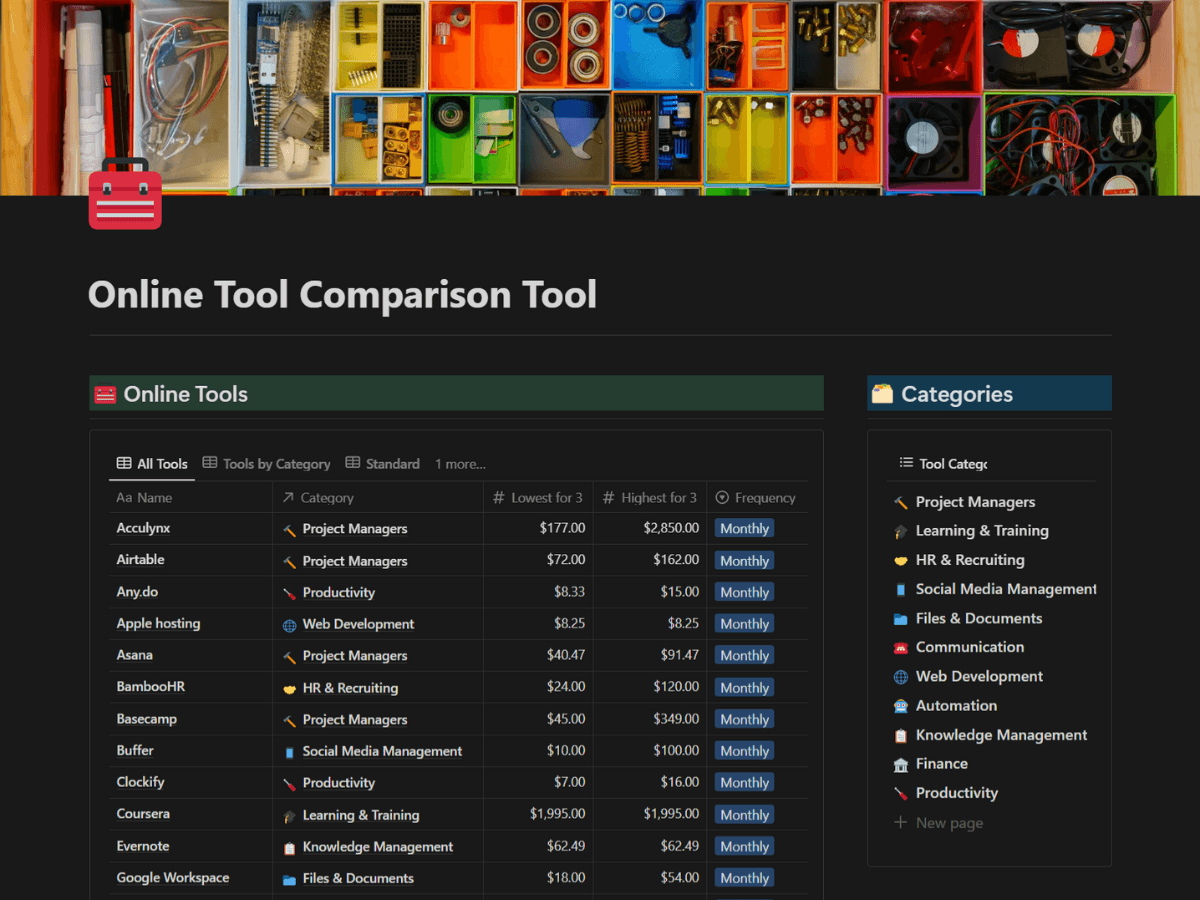Click the Categories section heading
The image size is (1200, 900).
[x=957, y=394]
